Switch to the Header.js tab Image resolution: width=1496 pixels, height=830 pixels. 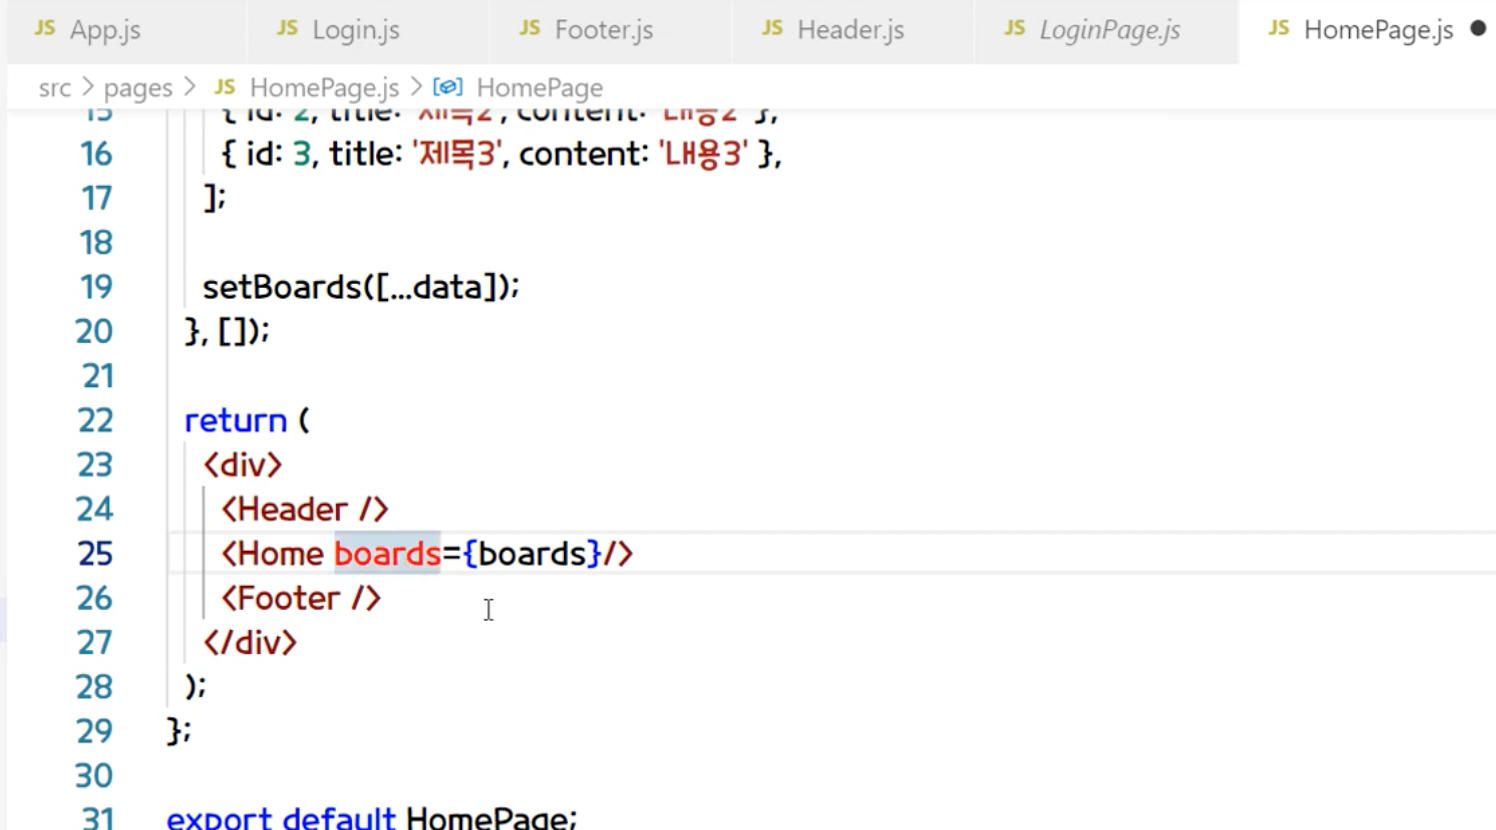(x=853, y=30)
